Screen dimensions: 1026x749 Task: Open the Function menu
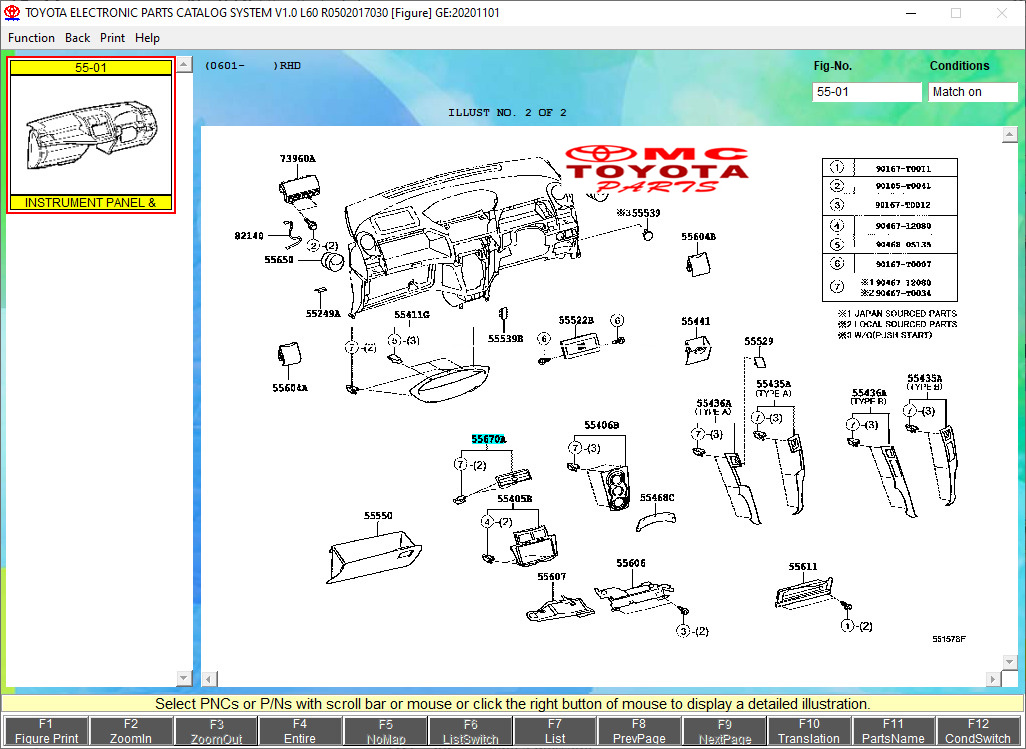coord(31,38)
